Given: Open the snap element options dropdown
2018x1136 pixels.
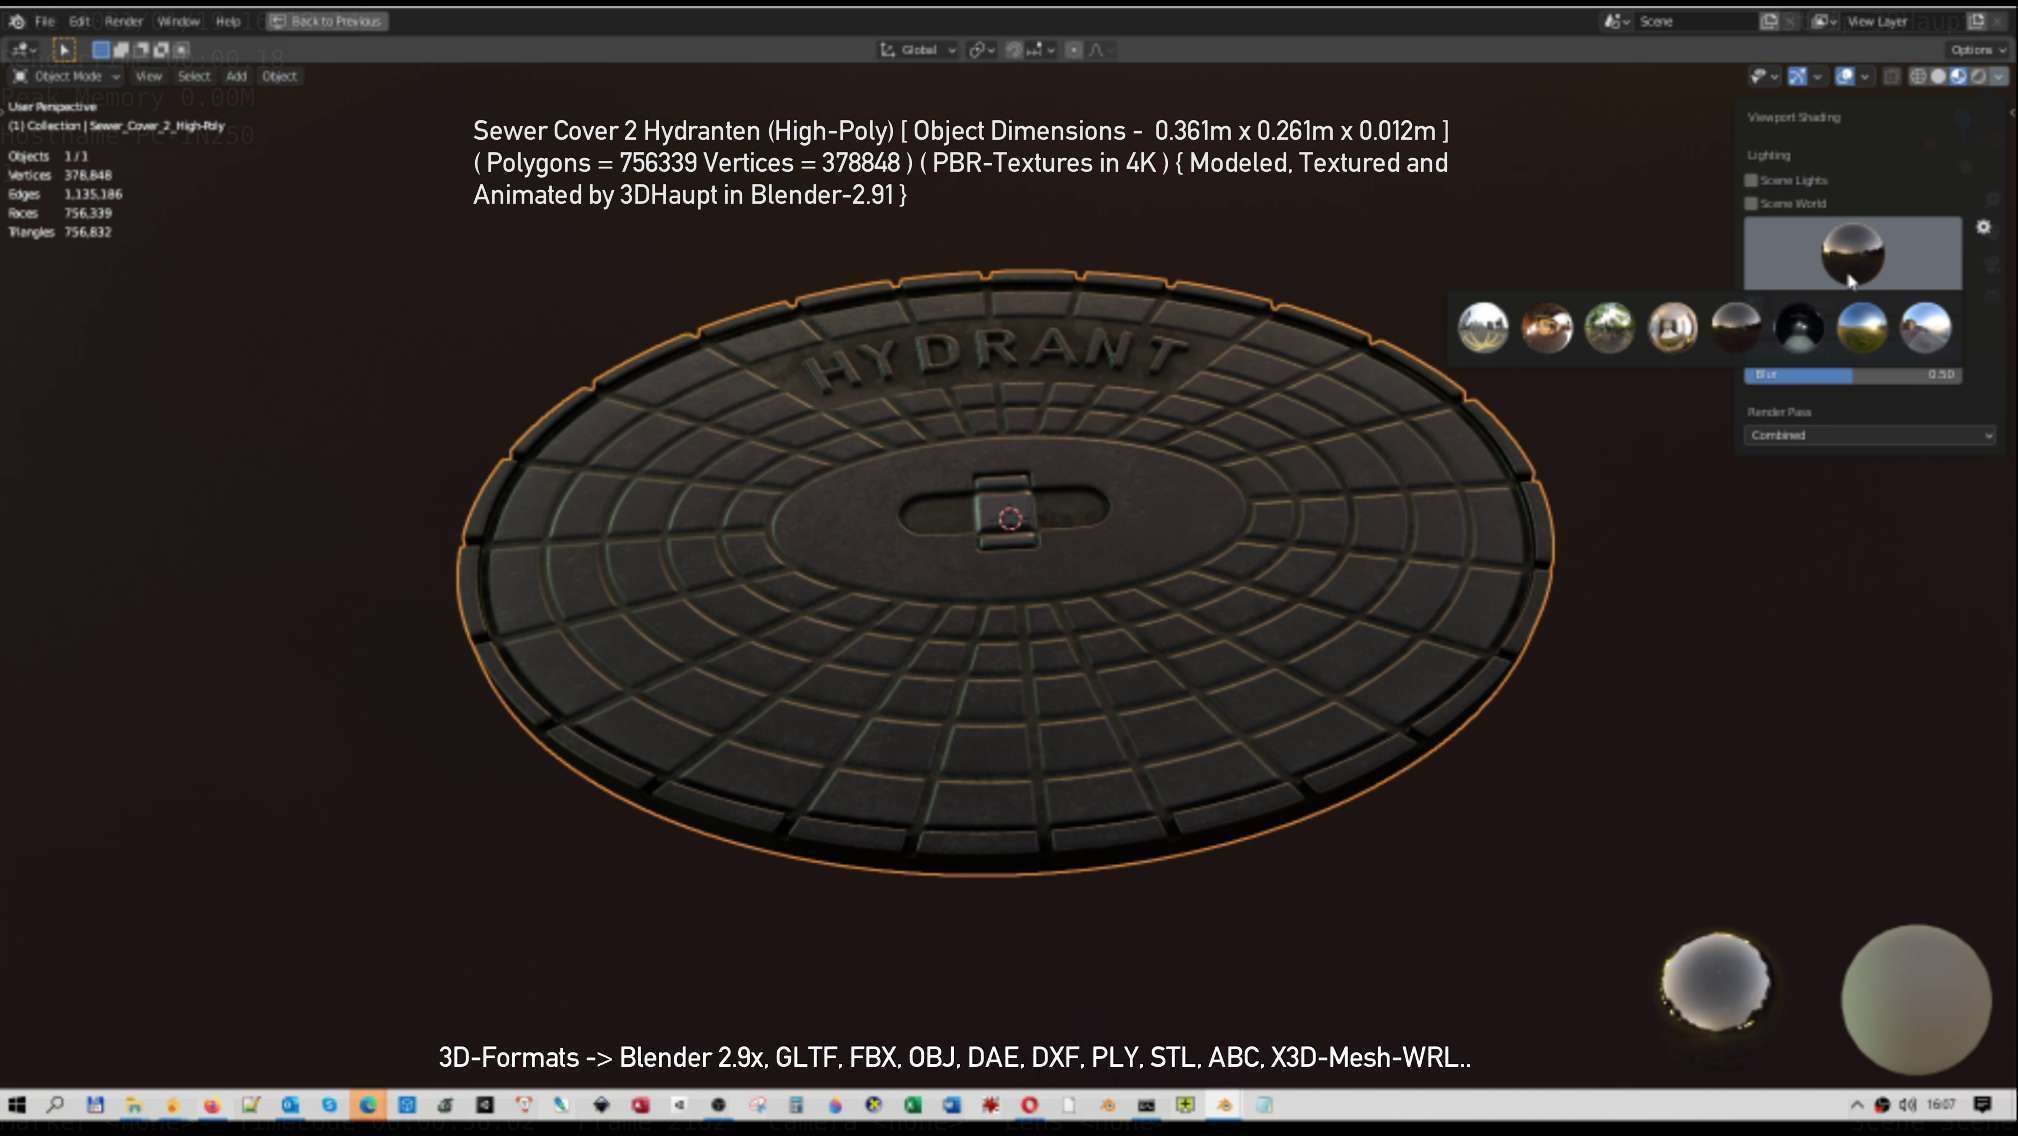Looking at the screenshot, I should [x=1041, y=49].
